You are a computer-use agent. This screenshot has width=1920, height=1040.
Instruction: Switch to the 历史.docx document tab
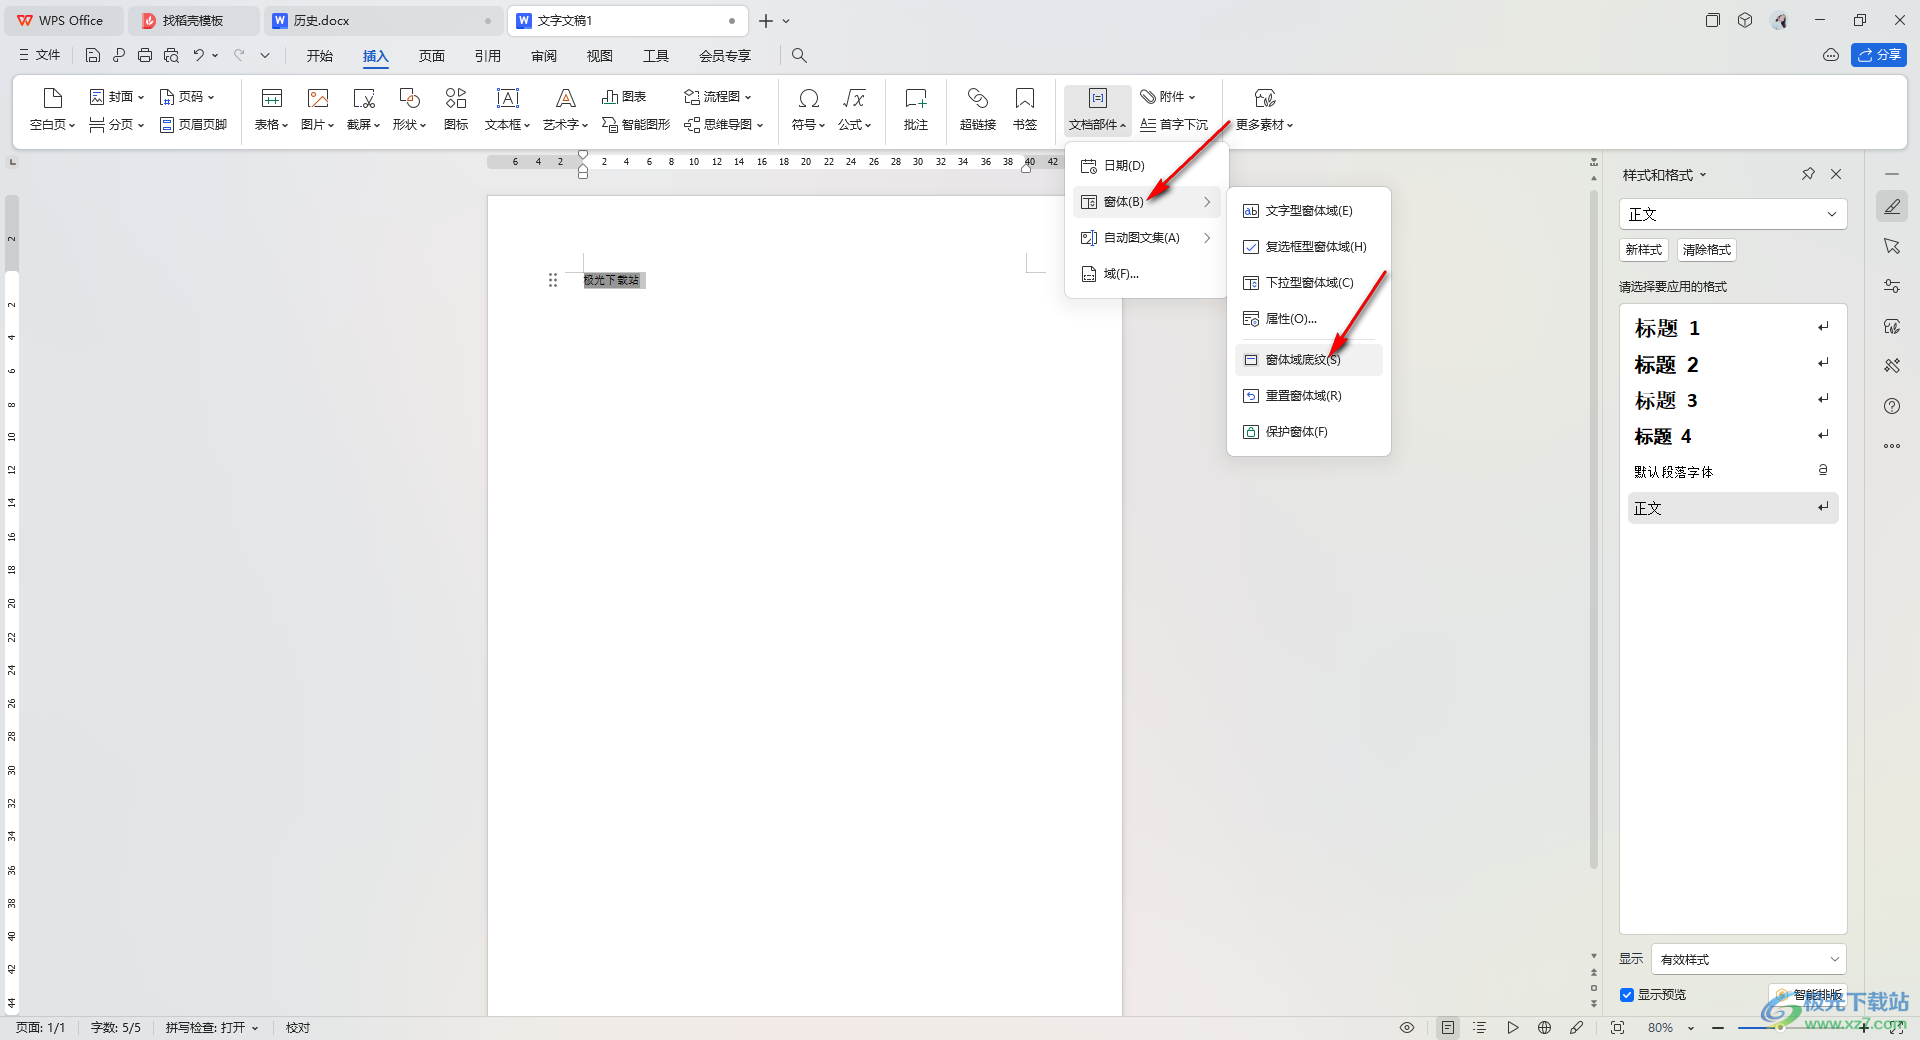tap(383, 20)
